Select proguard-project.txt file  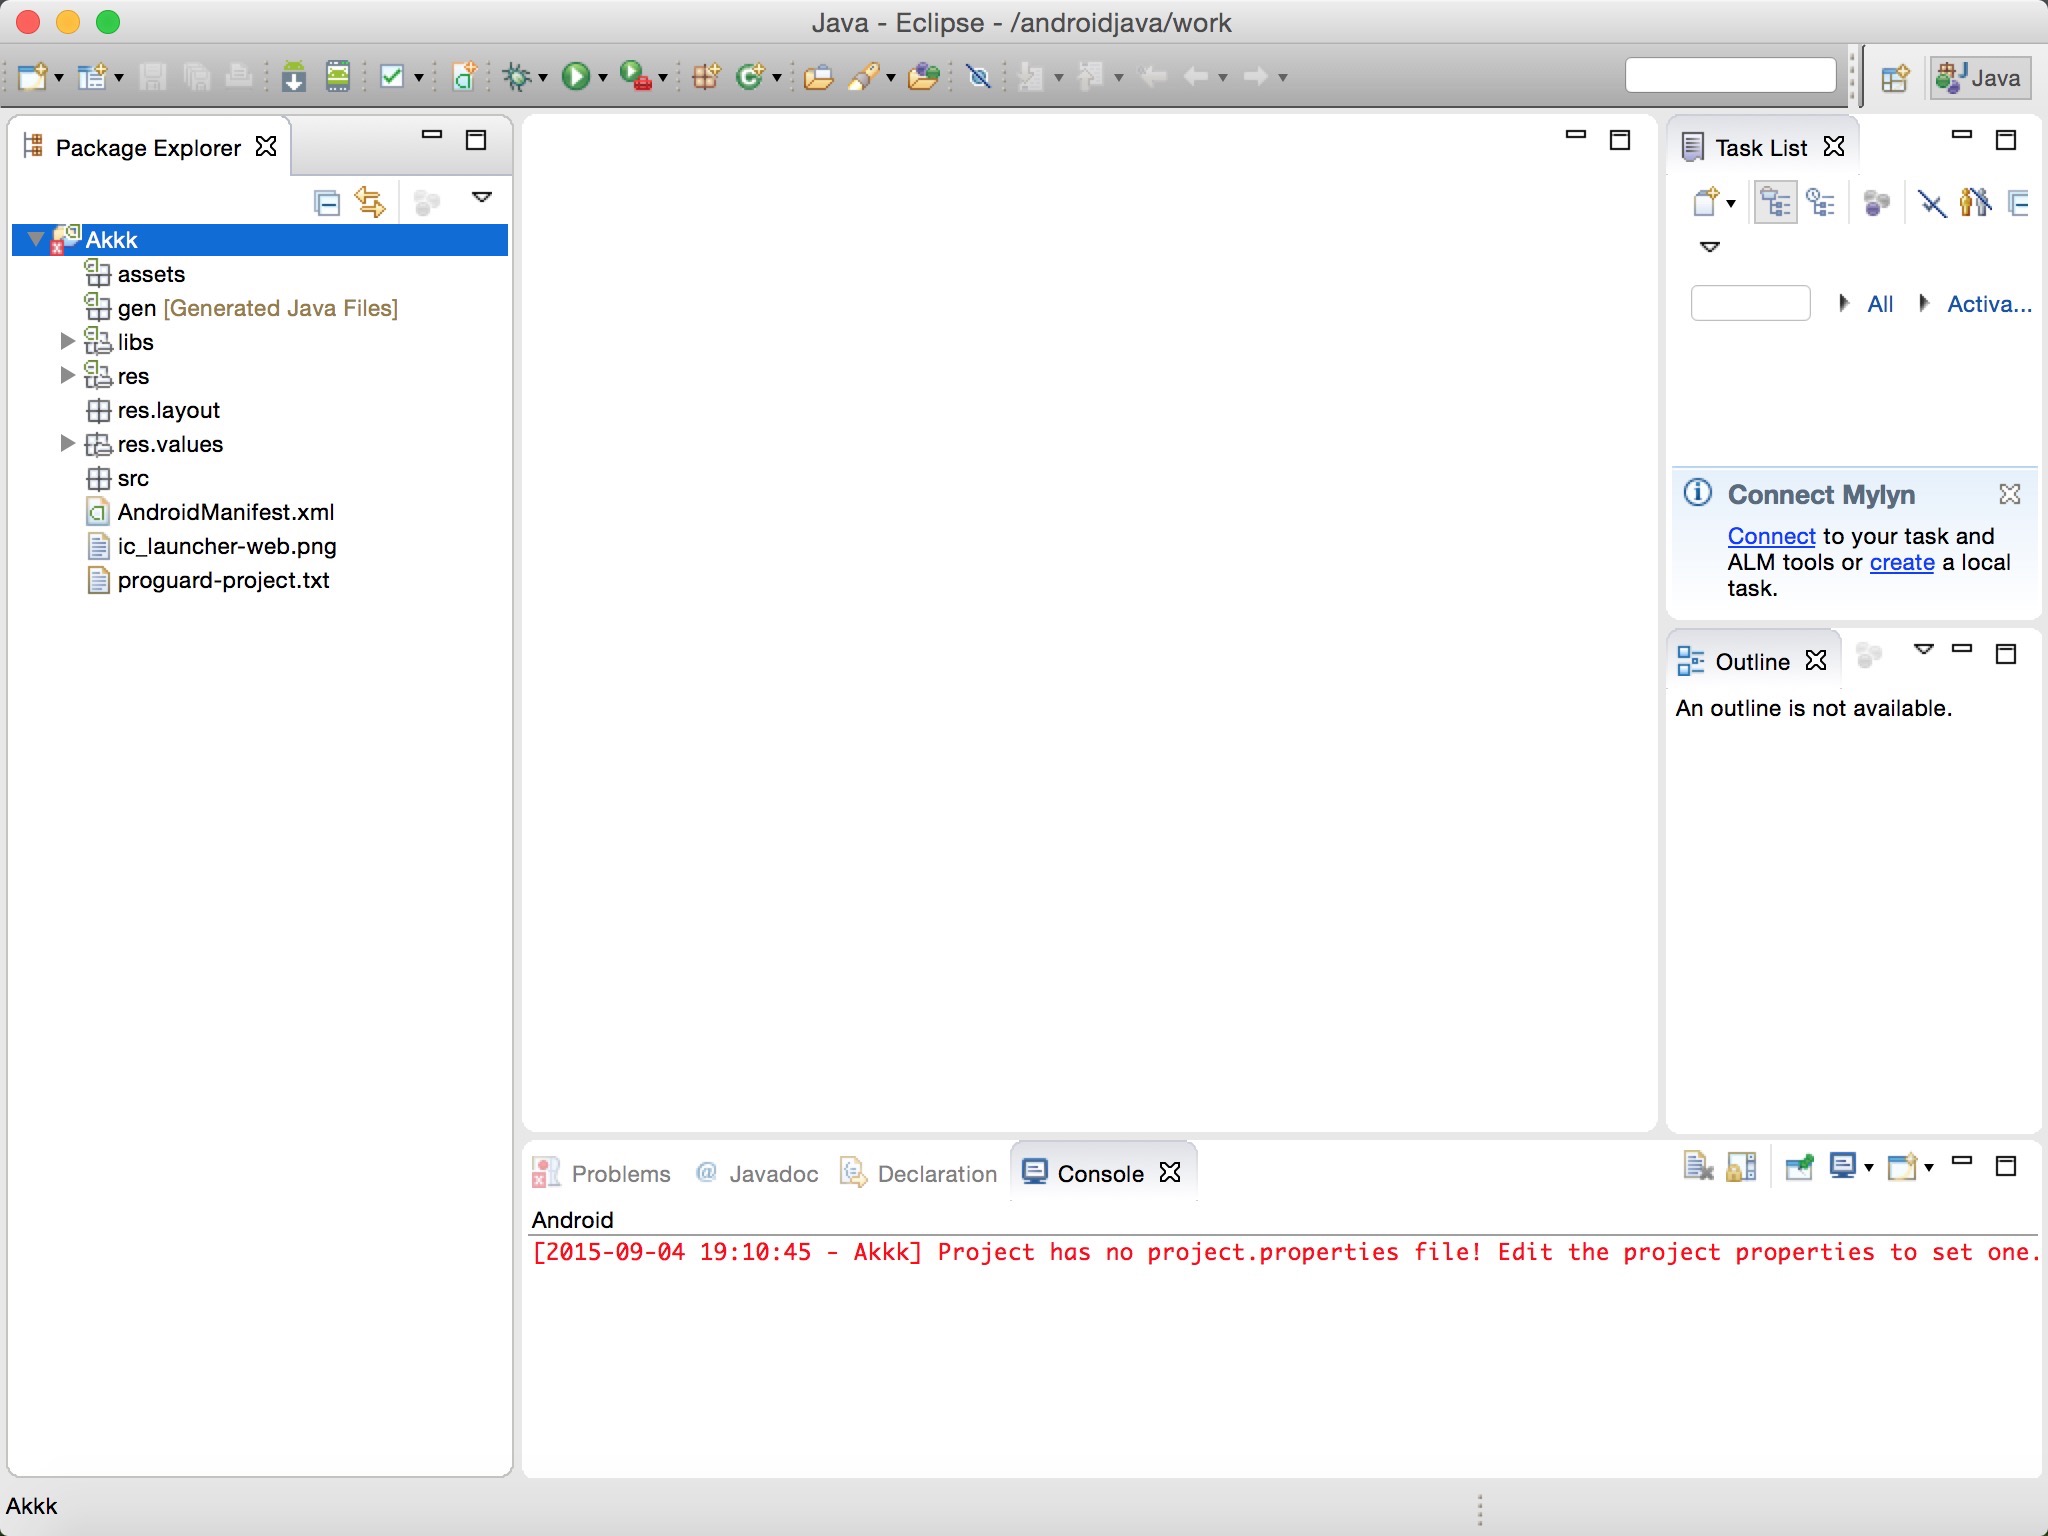tap(224, 580)
